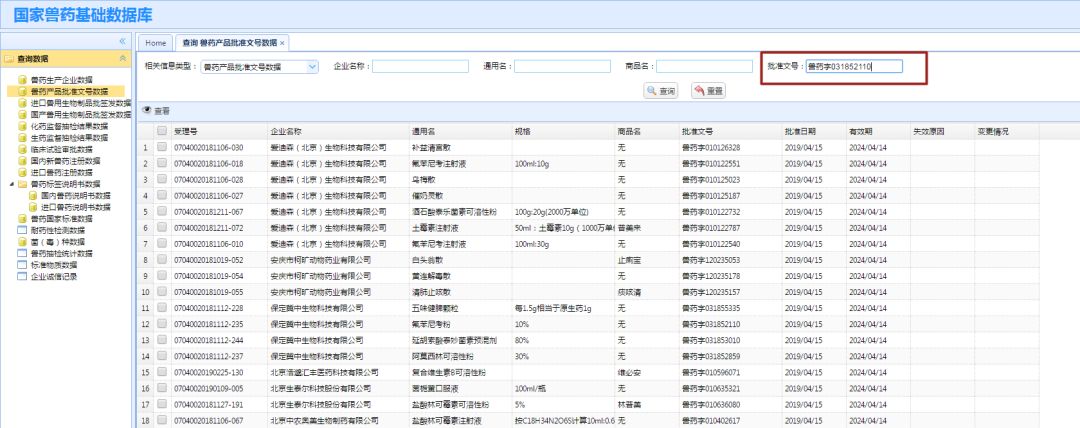
Task: Check row 4 checkbox for 催奶灵散
Action: (x=162, y=195)
